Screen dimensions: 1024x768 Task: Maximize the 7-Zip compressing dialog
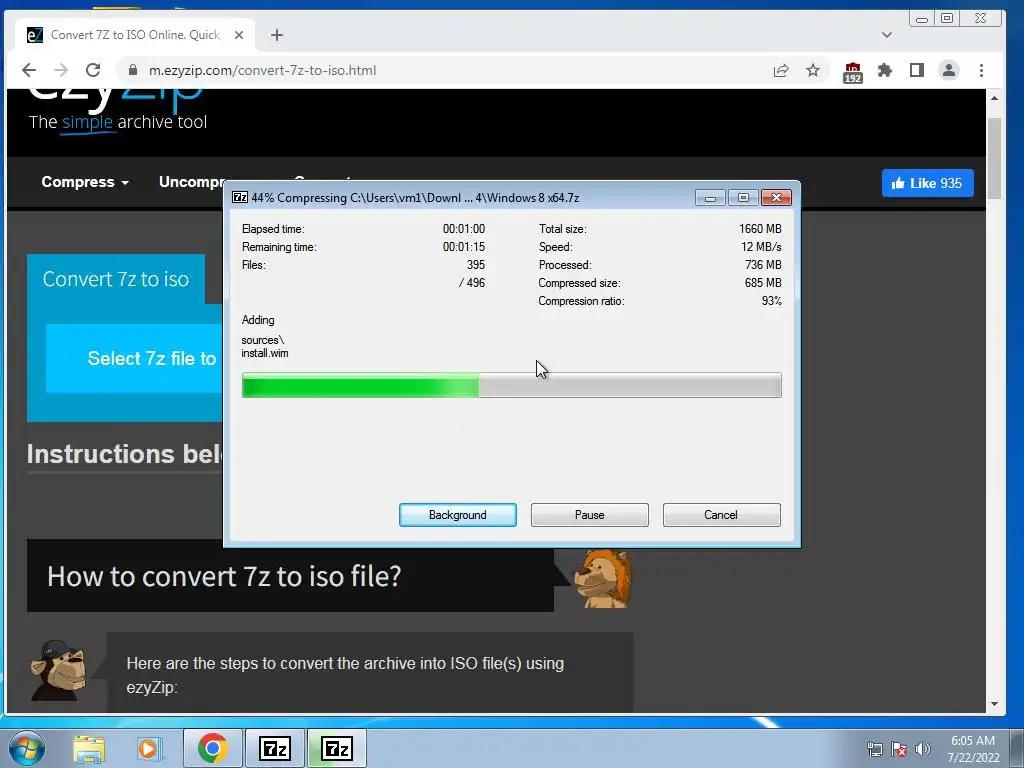[743, 197]
